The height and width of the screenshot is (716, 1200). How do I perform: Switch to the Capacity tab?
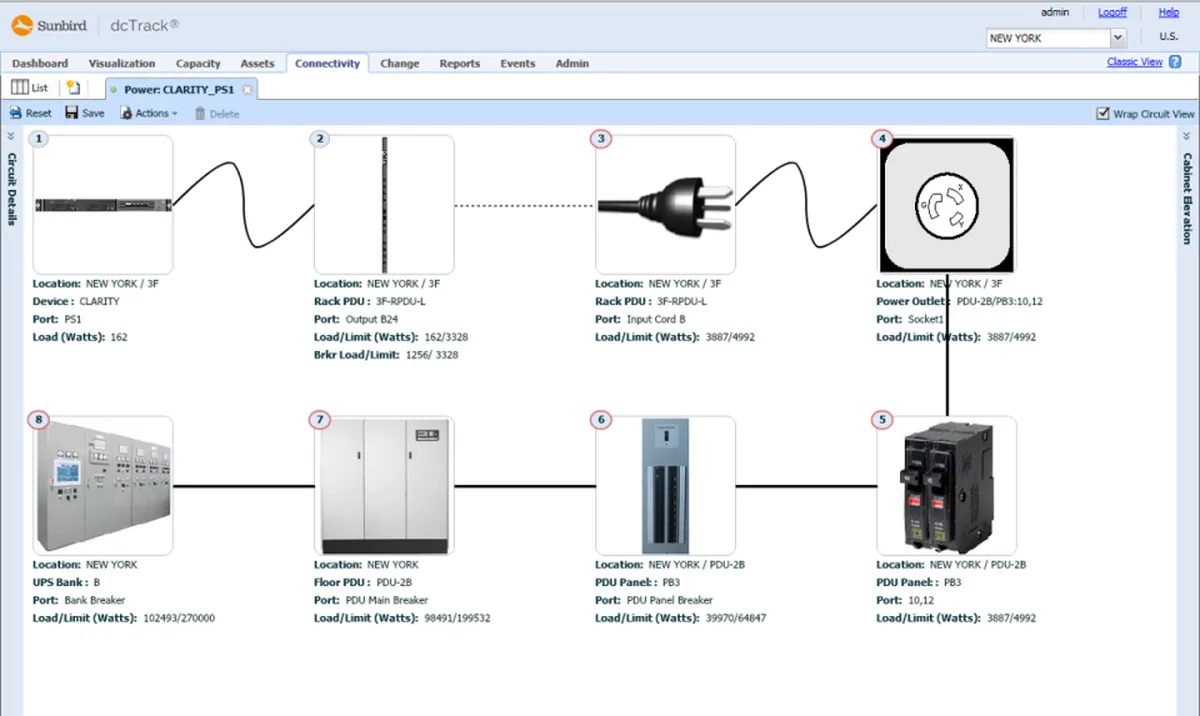(x=198, y=63)
